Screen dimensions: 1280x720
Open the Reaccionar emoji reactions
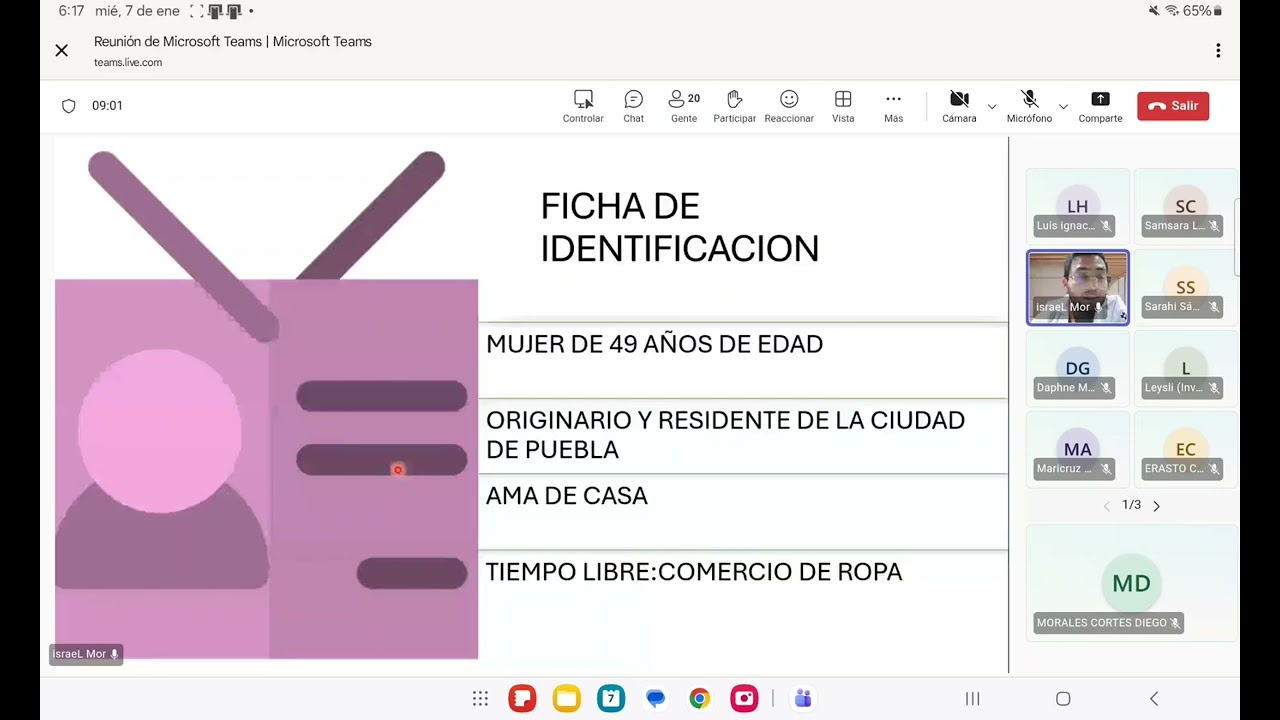[x=789, y=106]
